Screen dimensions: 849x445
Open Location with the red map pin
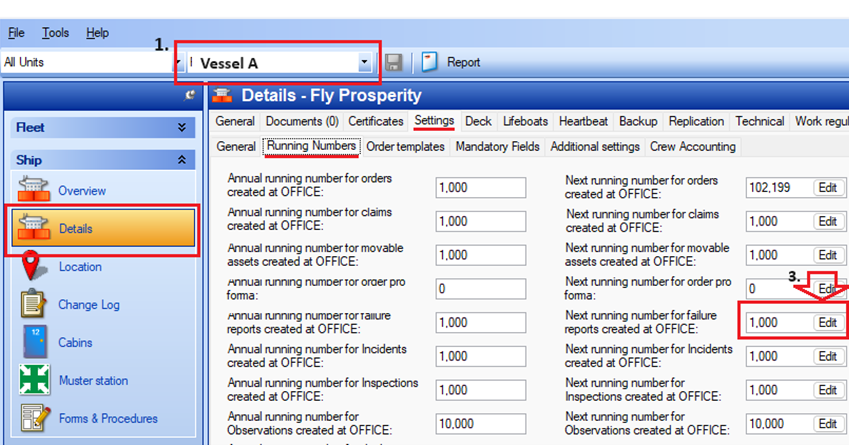(x=34, y=266)
